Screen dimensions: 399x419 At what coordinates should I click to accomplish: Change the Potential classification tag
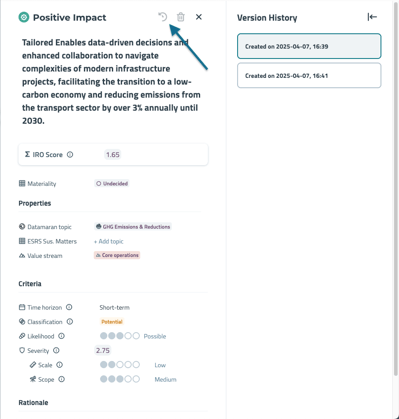[x=112, y=322]
